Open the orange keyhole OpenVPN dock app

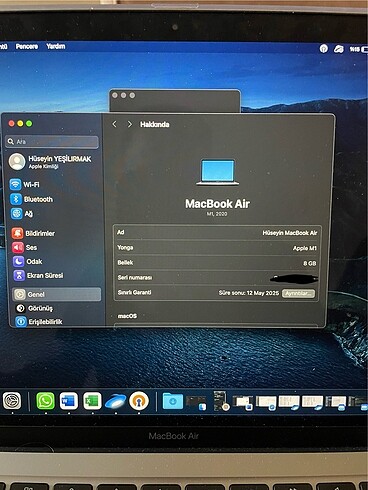coord(139,401)
